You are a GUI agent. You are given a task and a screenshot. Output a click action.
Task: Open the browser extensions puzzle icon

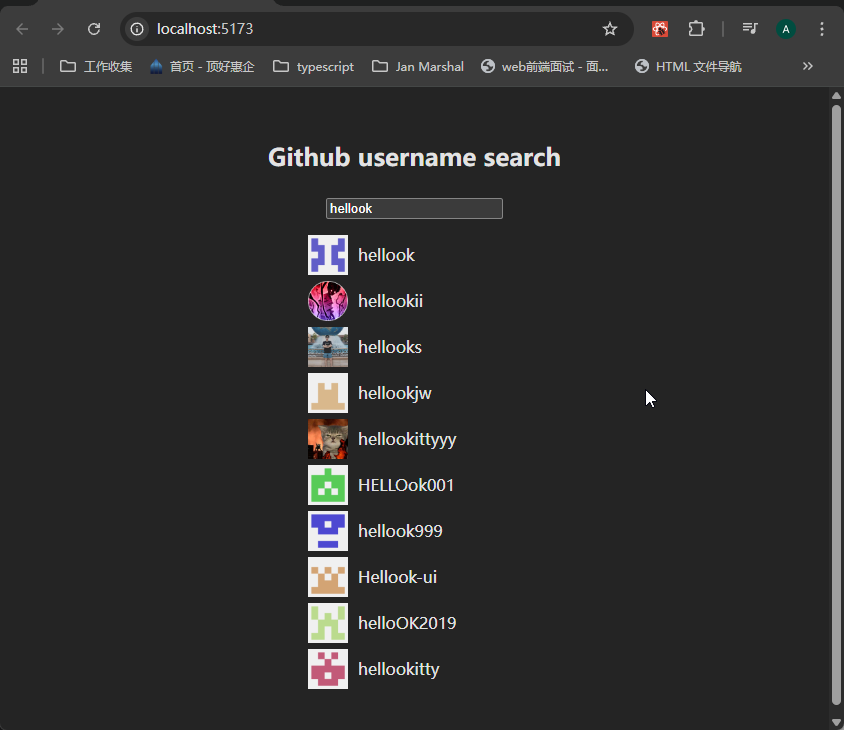click(697, 29)
